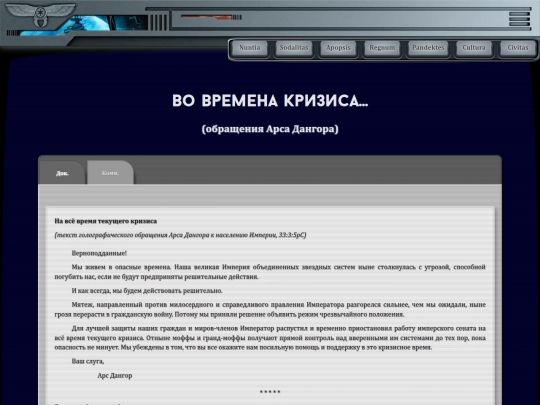Click the line И как всегда, мы будем действовать решительно
The height and width of the screenshot is (405, 540).
click(147, 291)
